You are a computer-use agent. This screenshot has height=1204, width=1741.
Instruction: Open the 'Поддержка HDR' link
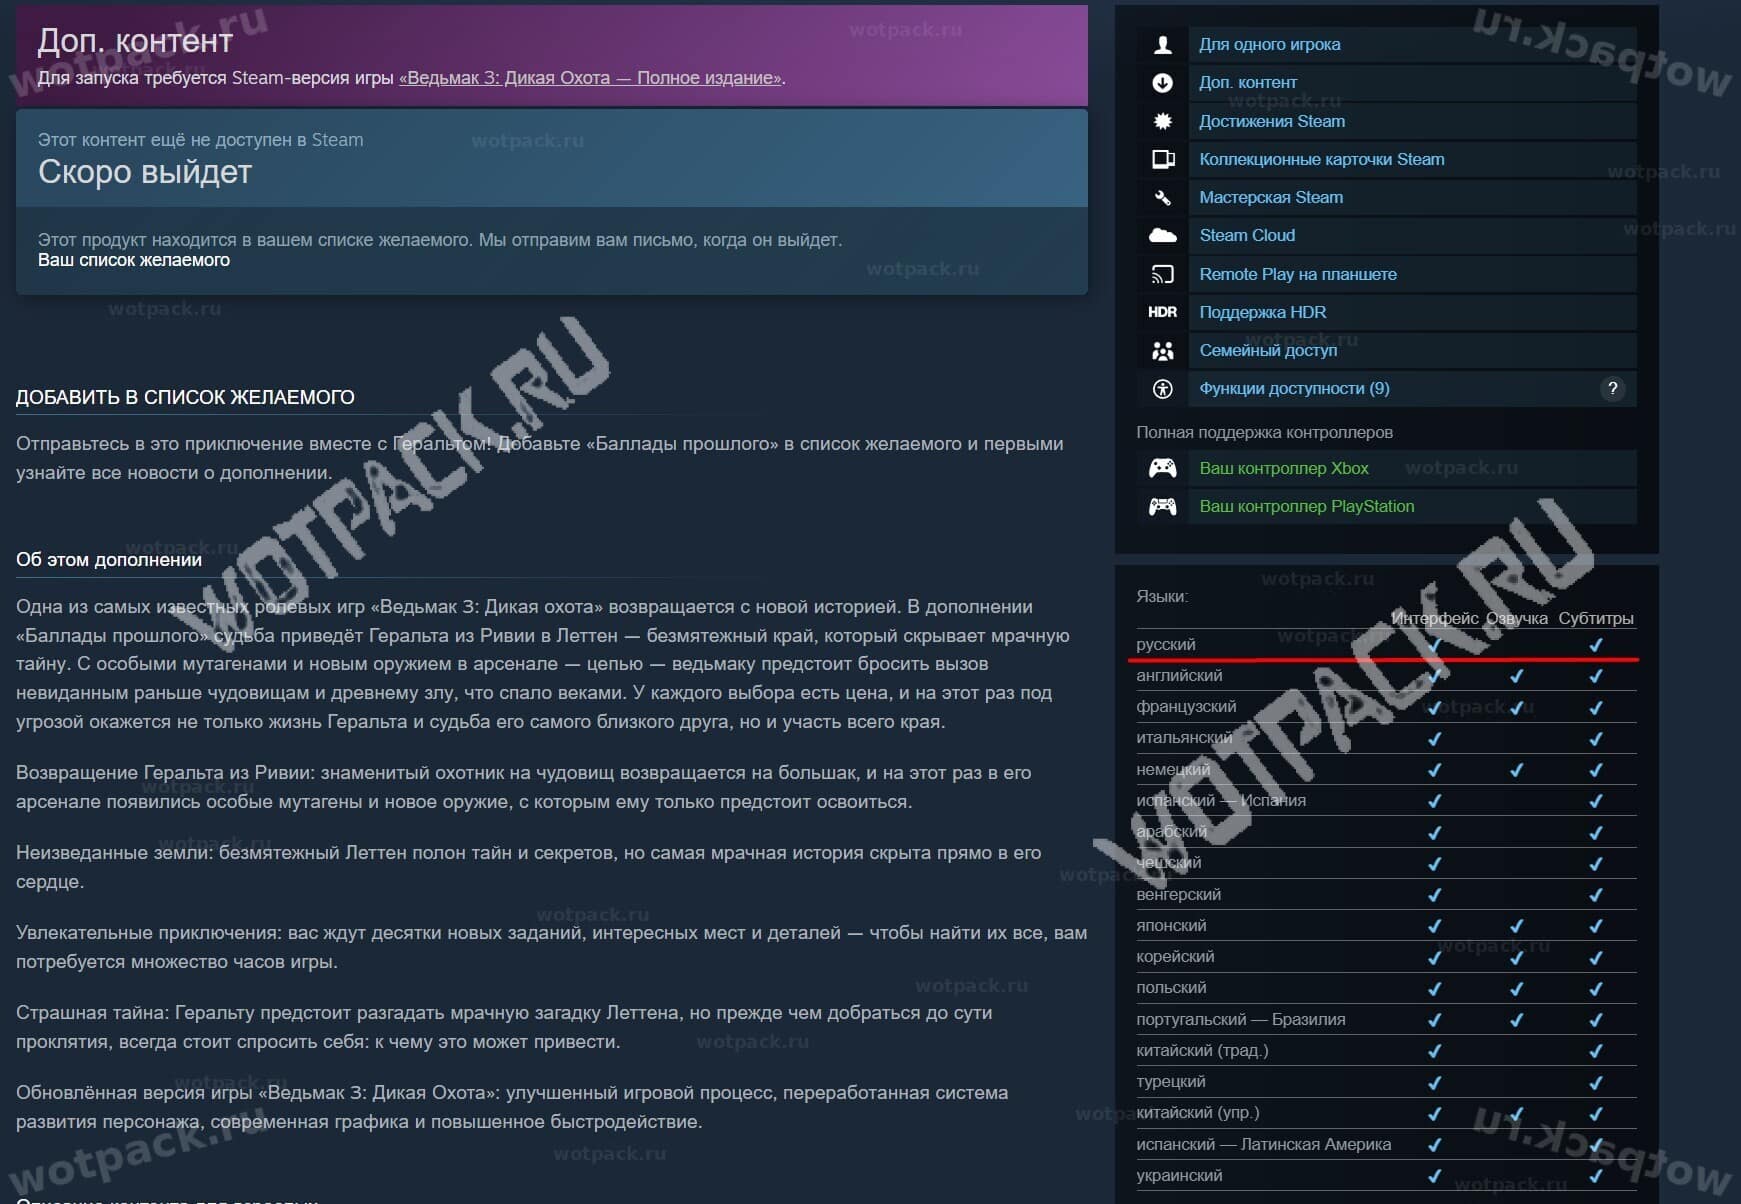coord(1263,312)
